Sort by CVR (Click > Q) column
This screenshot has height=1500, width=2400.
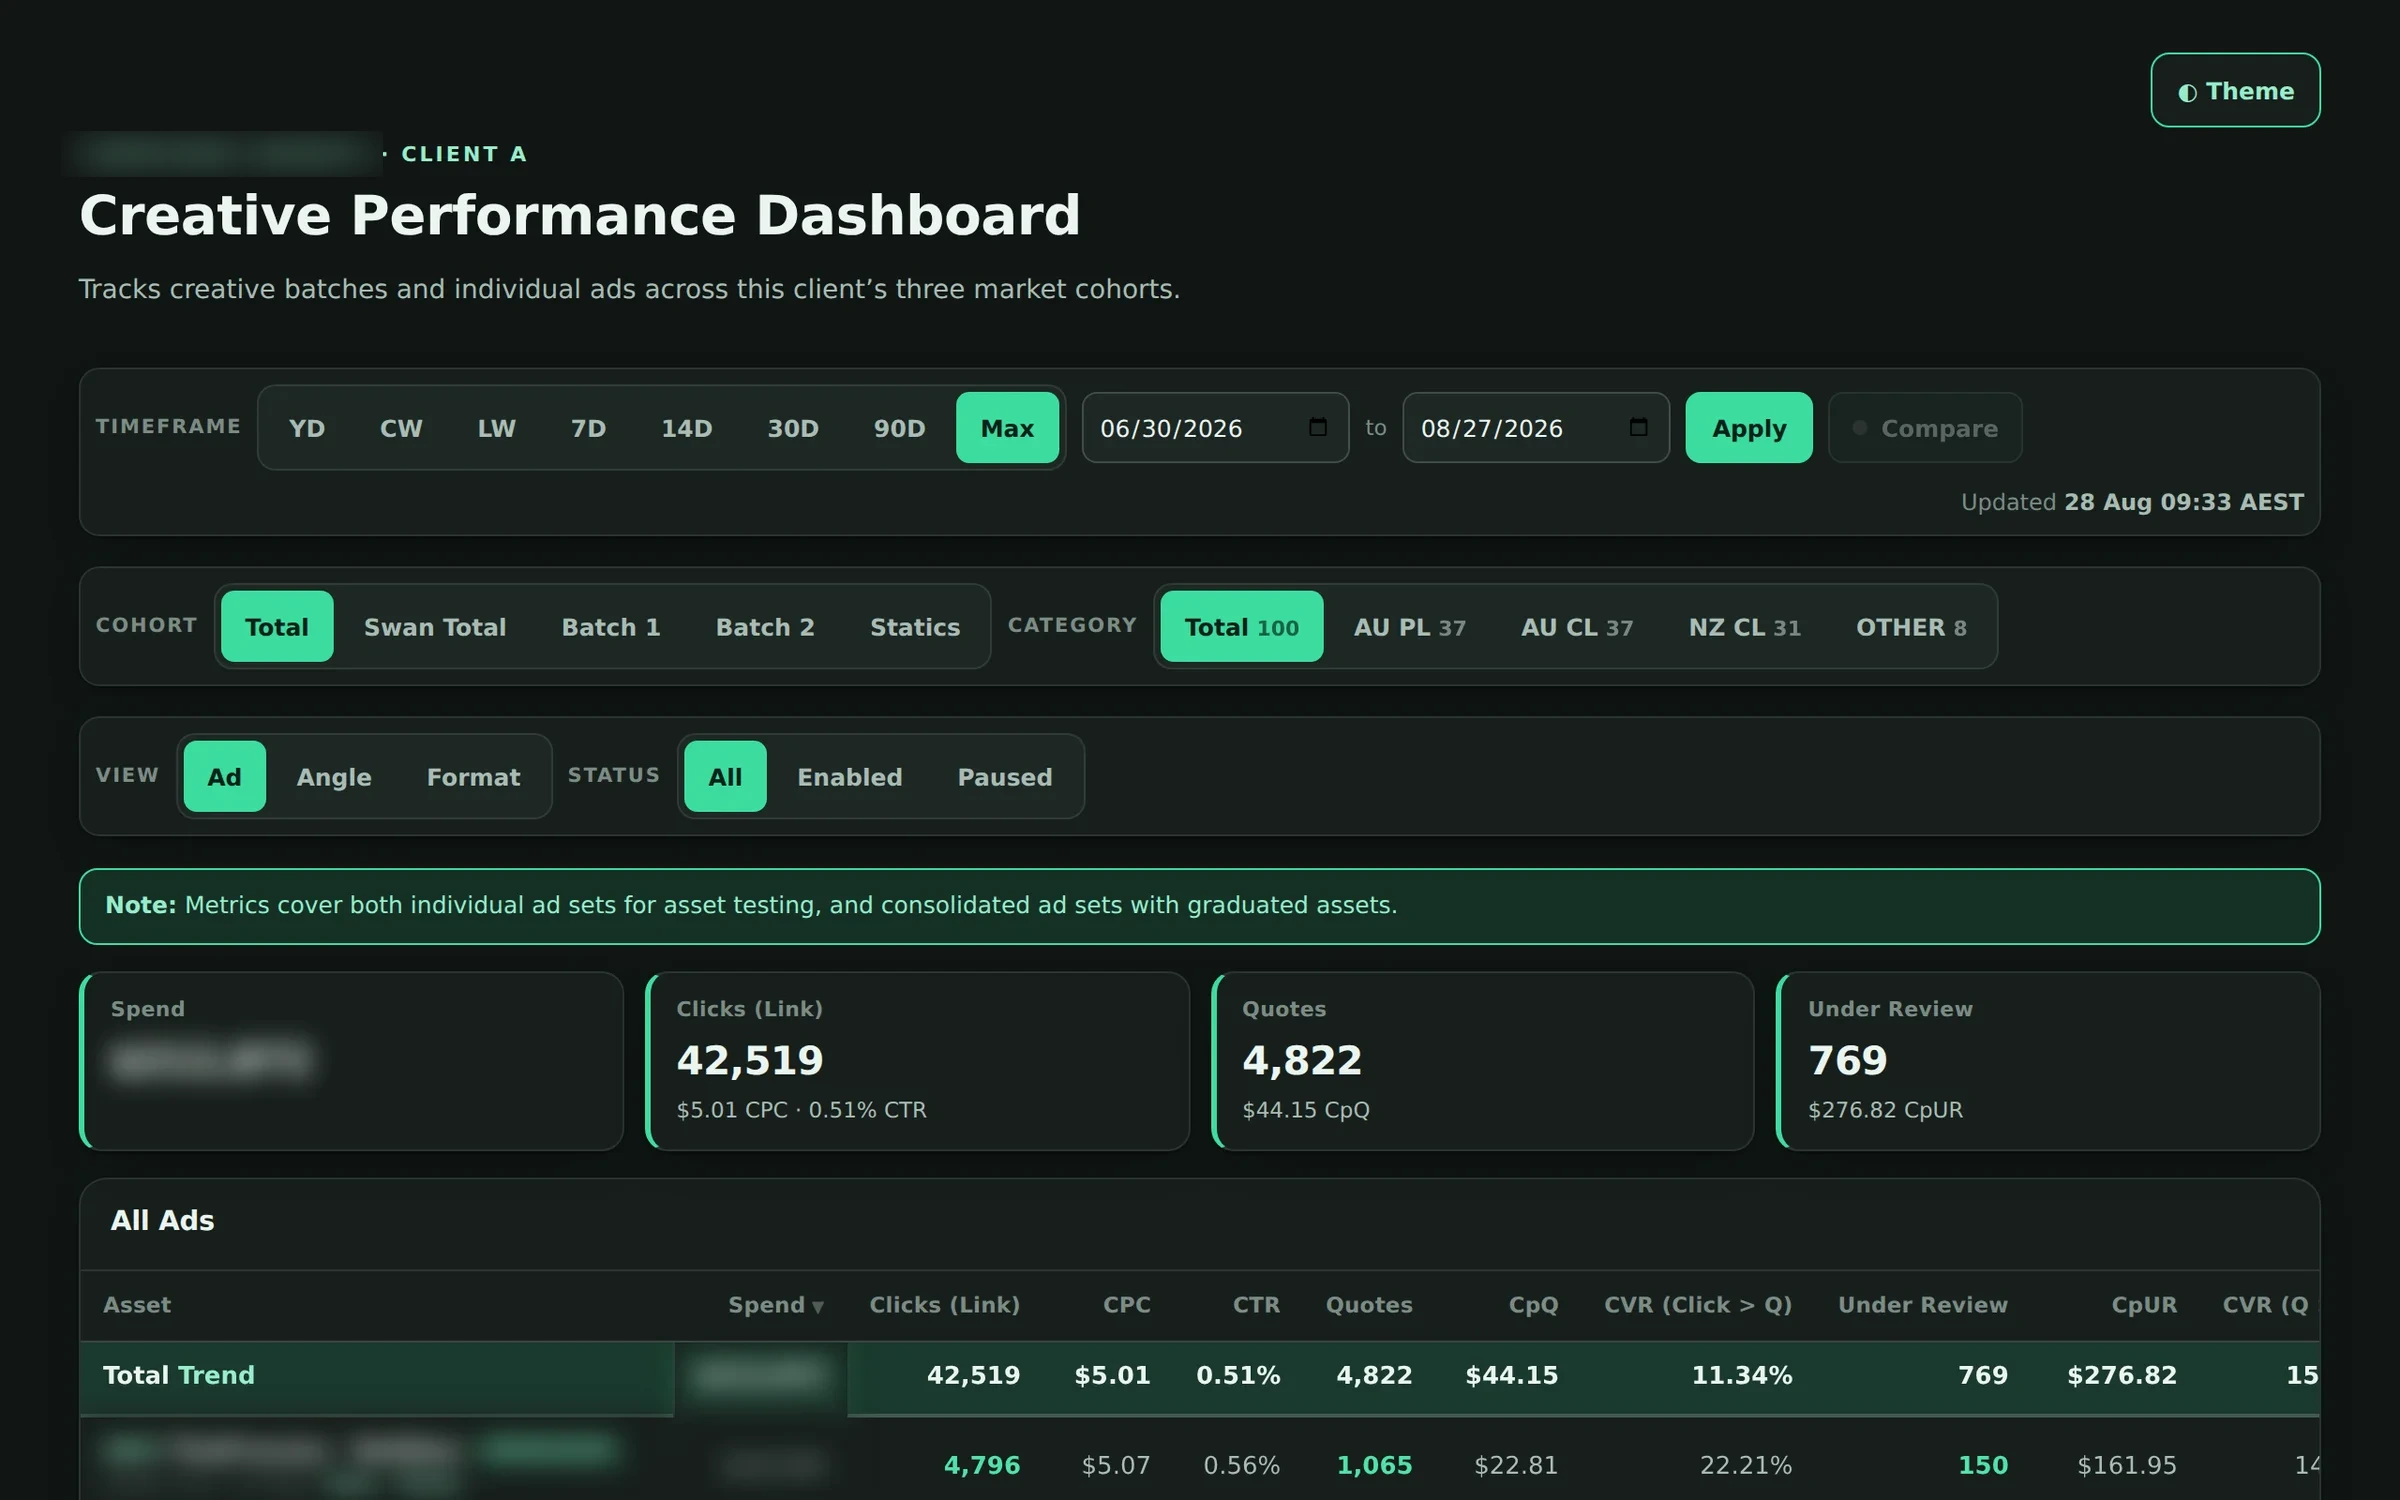1698,1305
